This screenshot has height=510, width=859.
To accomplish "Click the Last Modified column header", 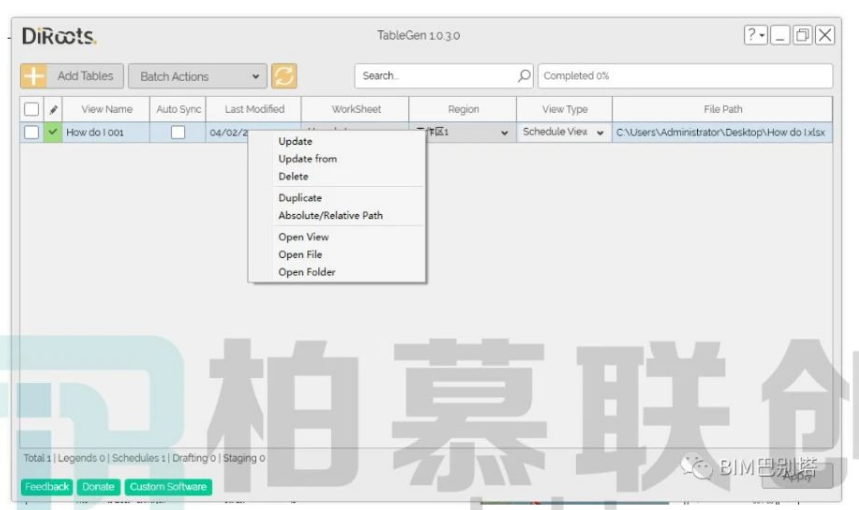I will (254, 109).
